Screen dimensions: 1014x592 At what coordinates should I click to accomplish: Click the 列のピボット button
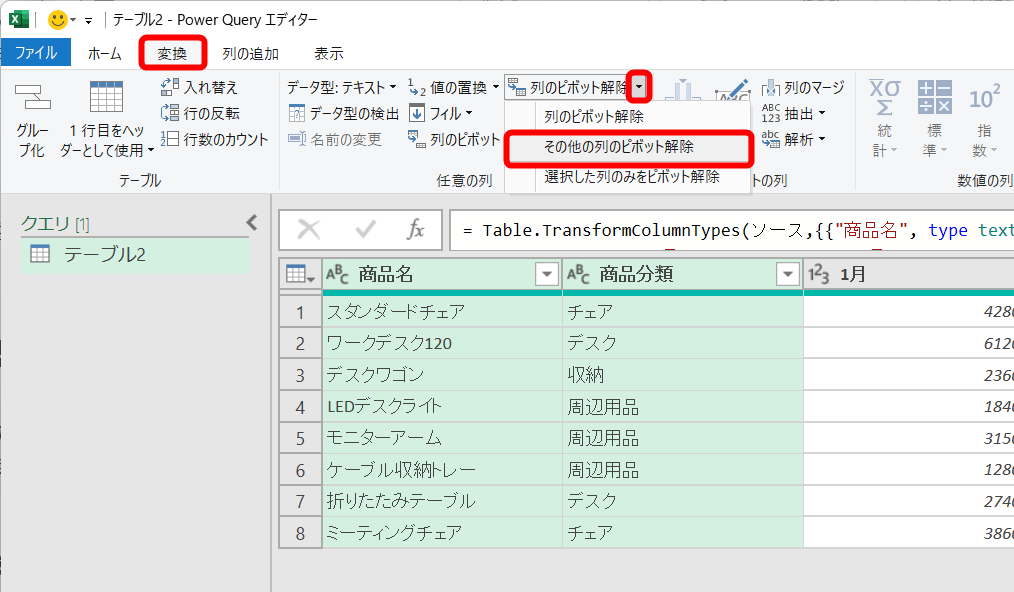click(454, 139)
